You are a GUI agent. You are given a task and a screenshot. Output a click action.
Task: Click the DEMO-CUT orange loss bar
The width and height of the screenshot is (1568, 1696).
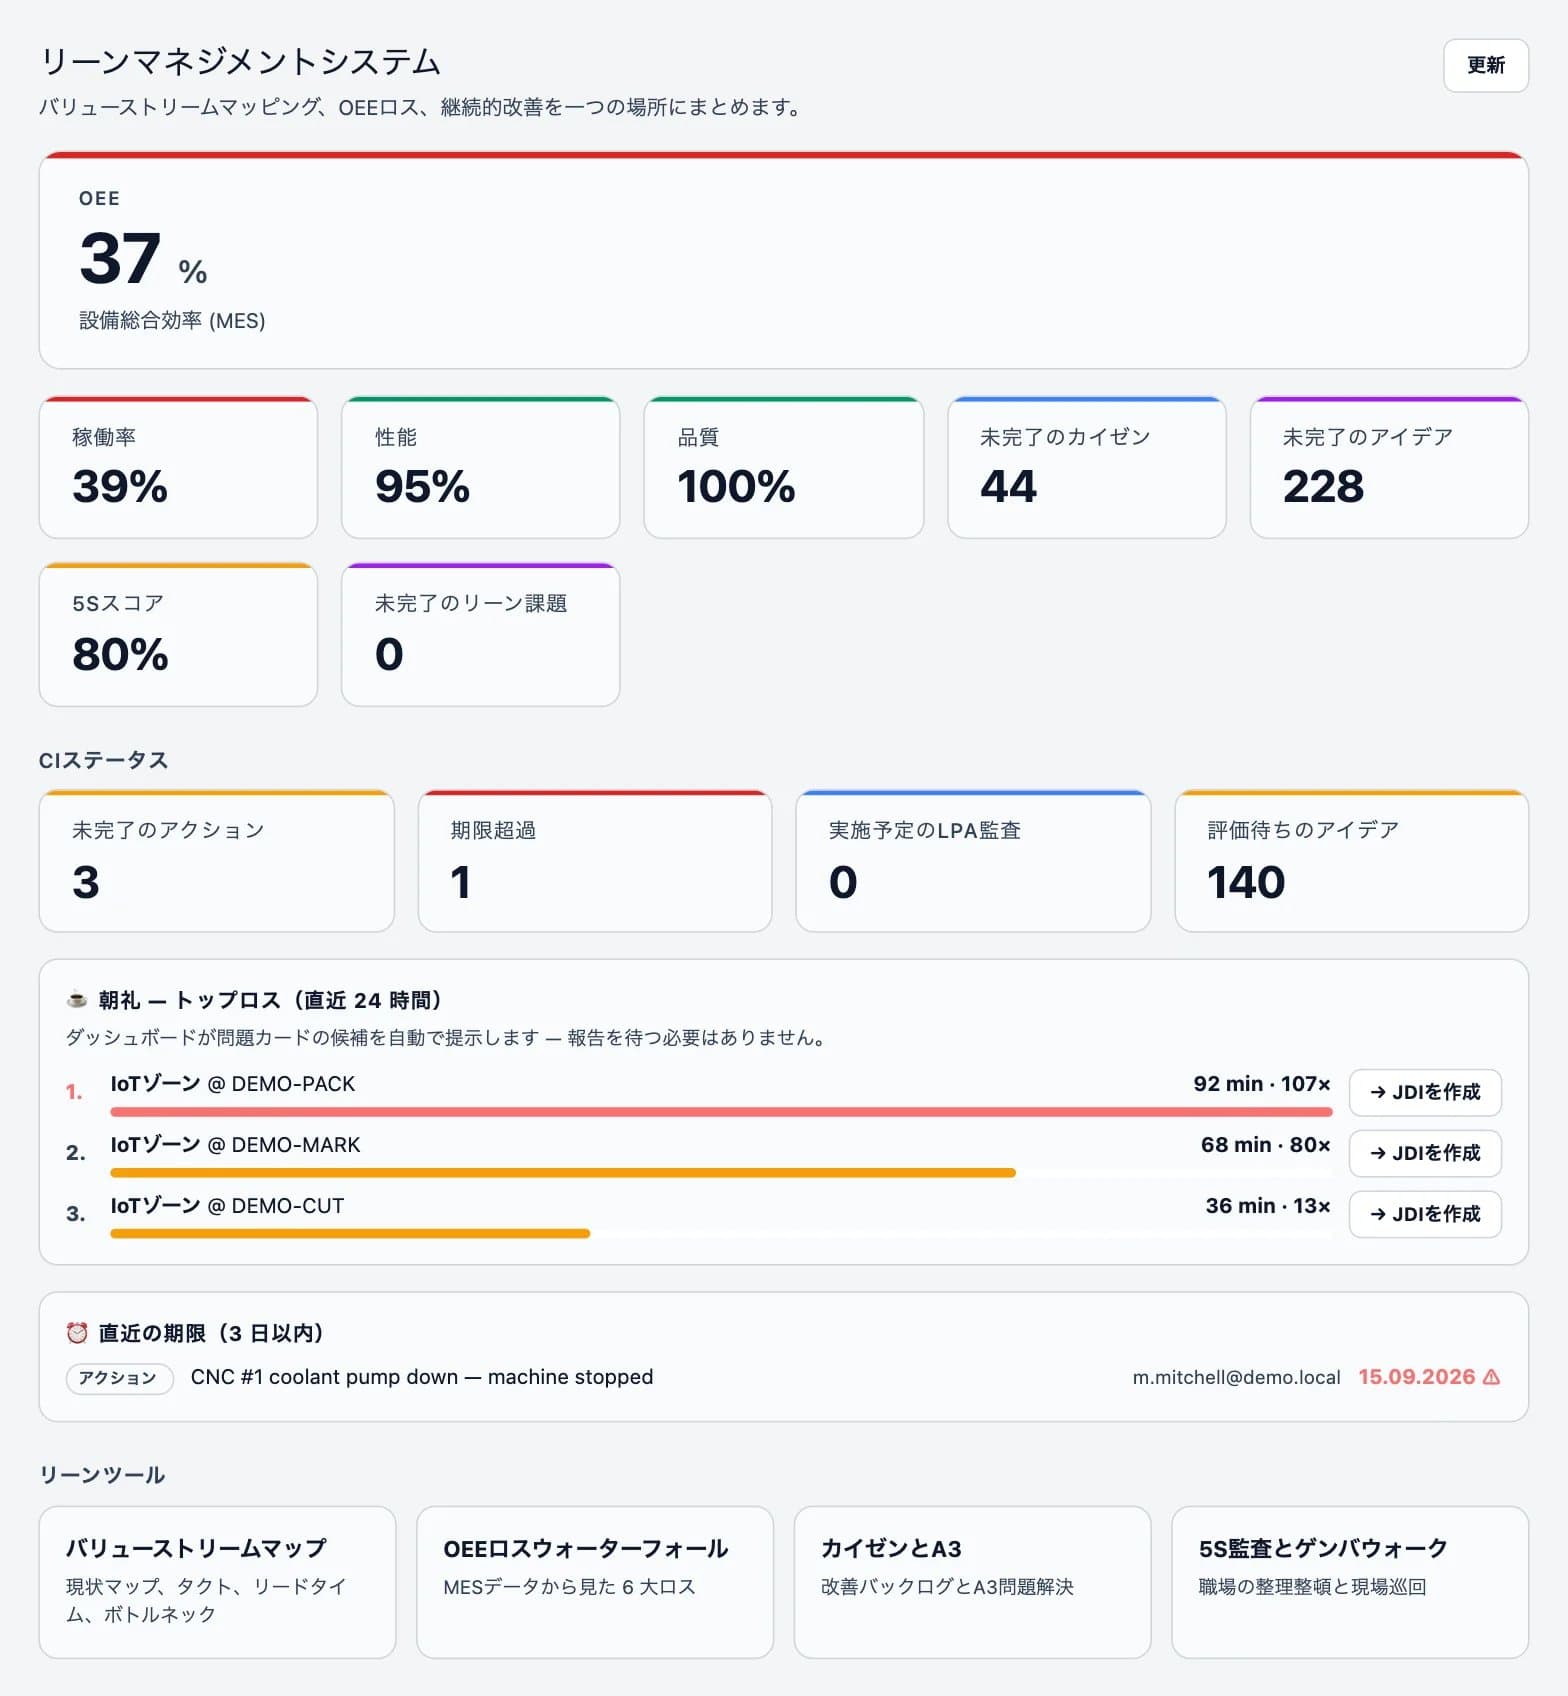(x=350, y=1234)
